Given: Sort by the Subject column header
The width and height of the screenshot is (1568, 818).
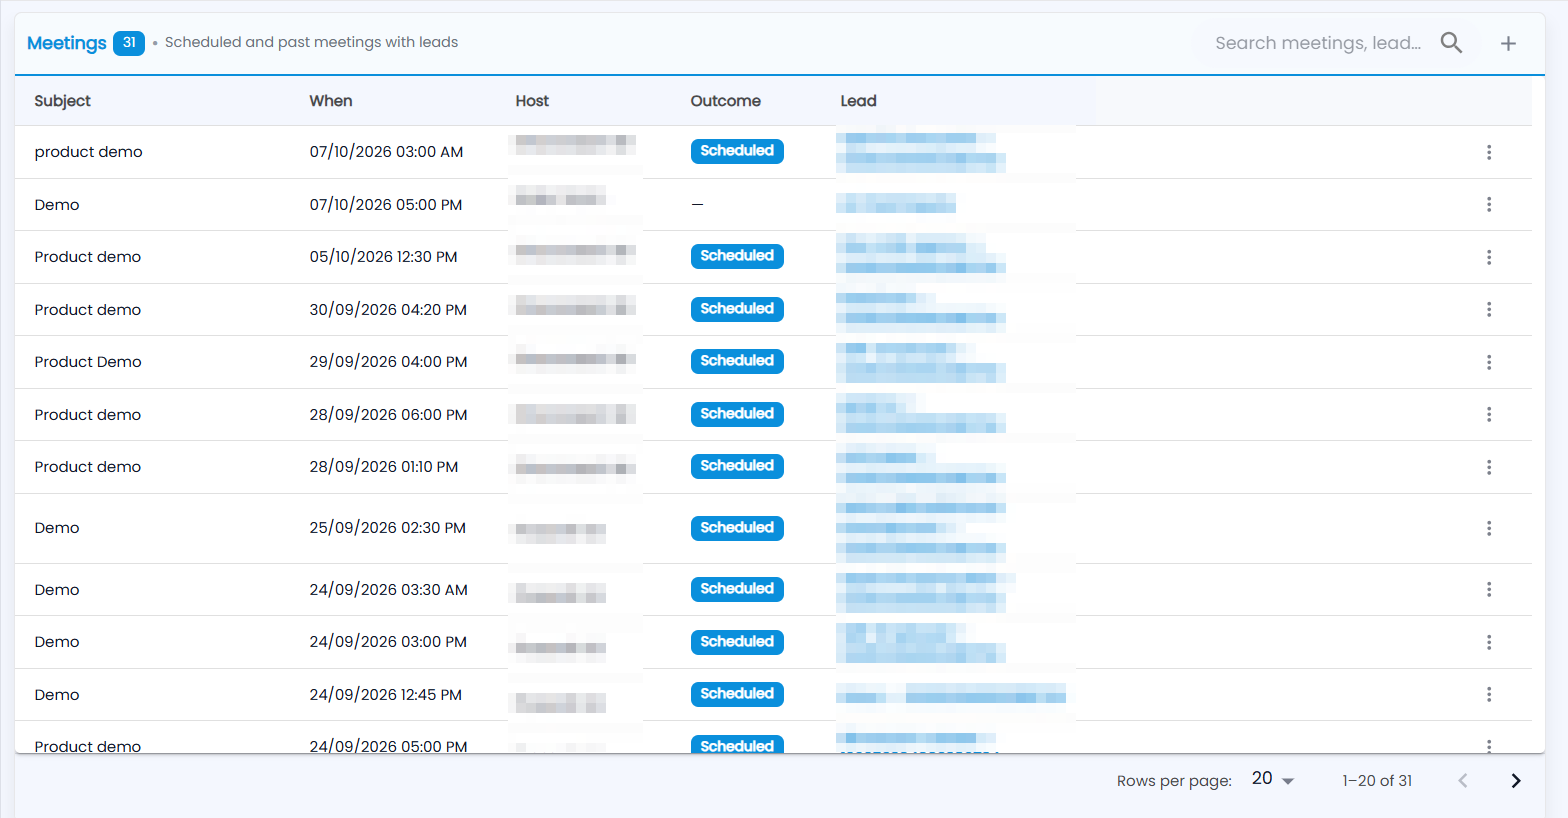Looking at the screenshot, I should 62,101.
